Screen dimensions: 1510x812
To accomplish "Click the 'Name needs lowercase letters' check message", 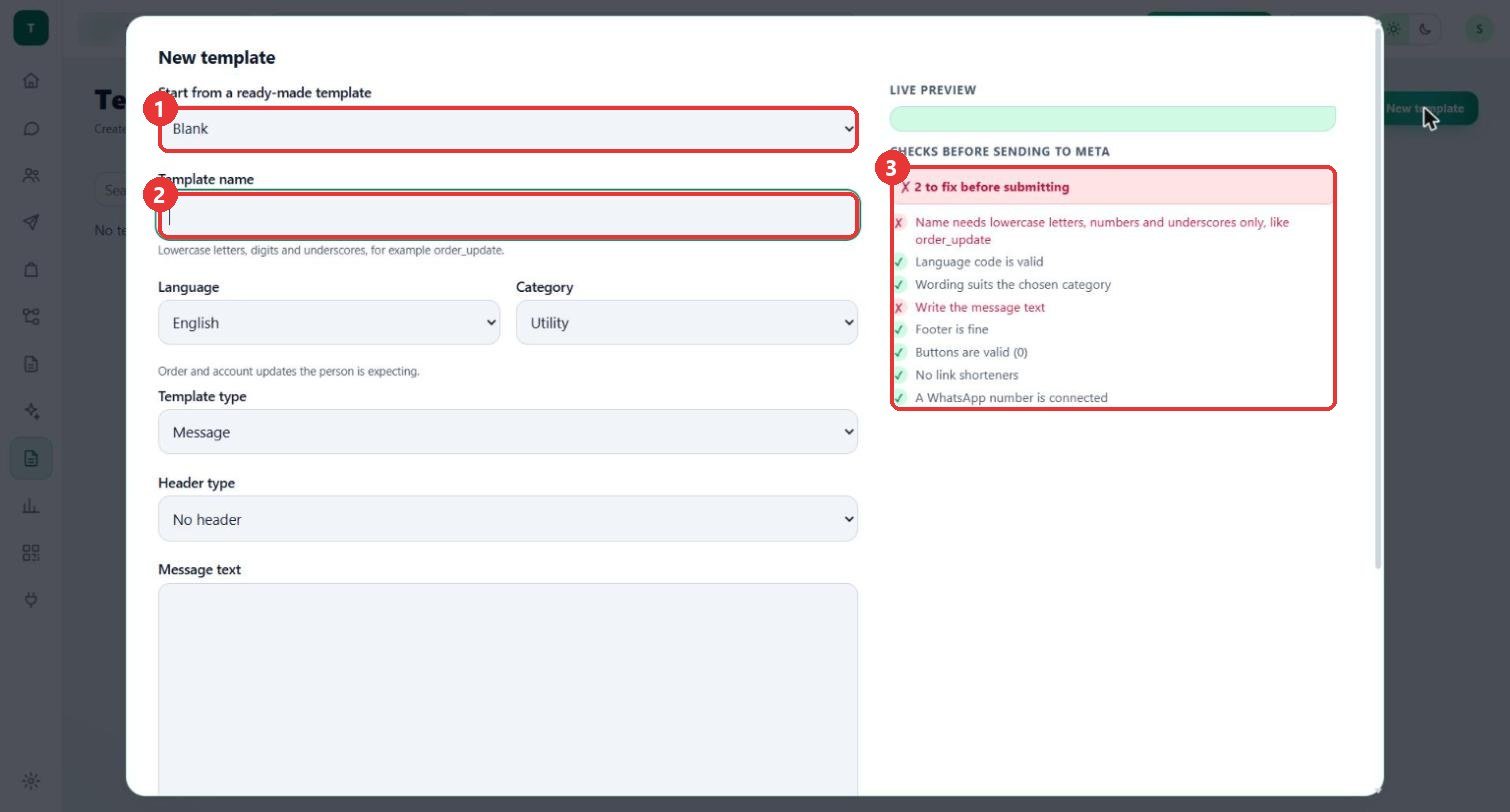I will pos(1102,231).
